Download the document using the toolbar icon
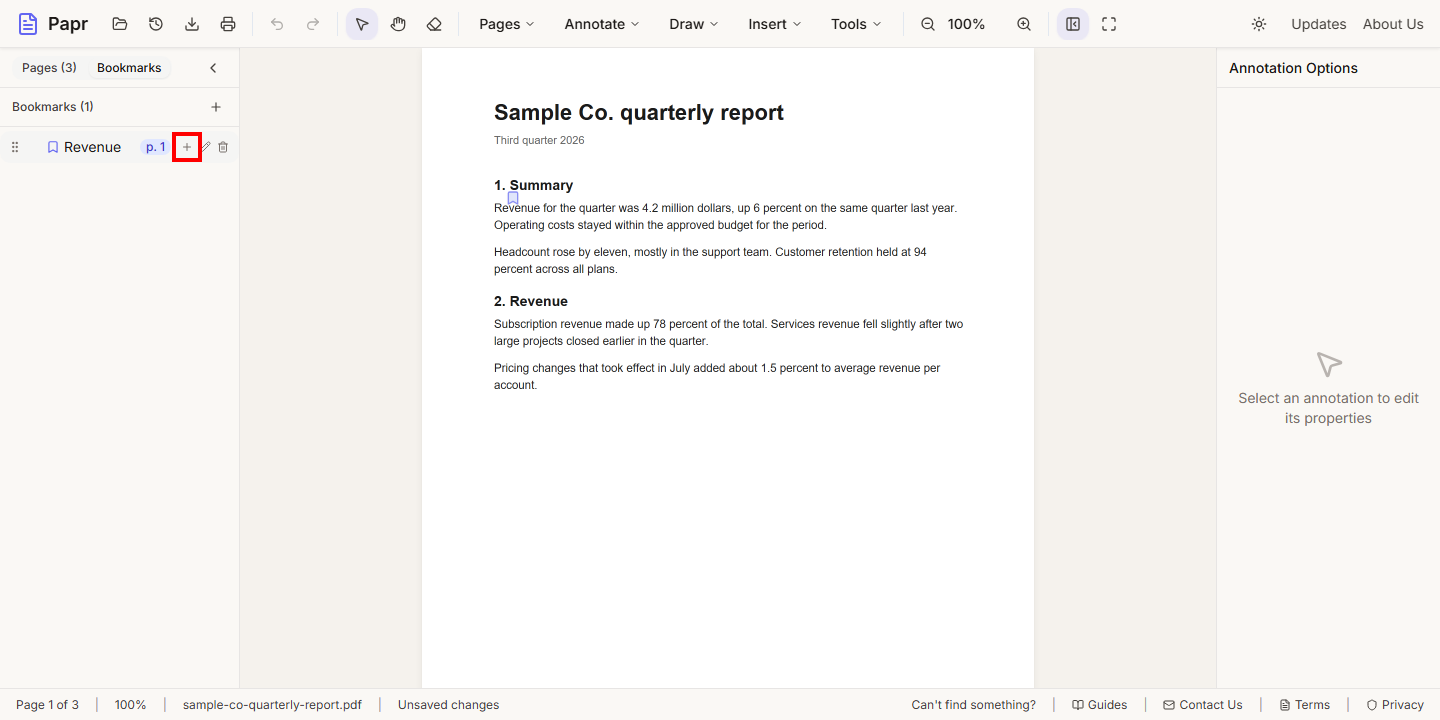Screen dimensions: 1440x720 pyautogui.click(x=192, y=24)
